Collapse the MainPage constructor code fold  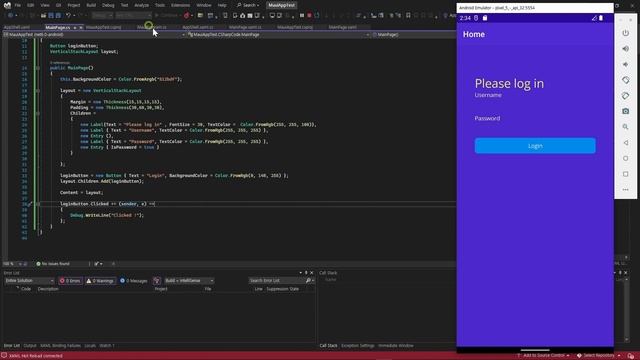[x=38, y=68]
